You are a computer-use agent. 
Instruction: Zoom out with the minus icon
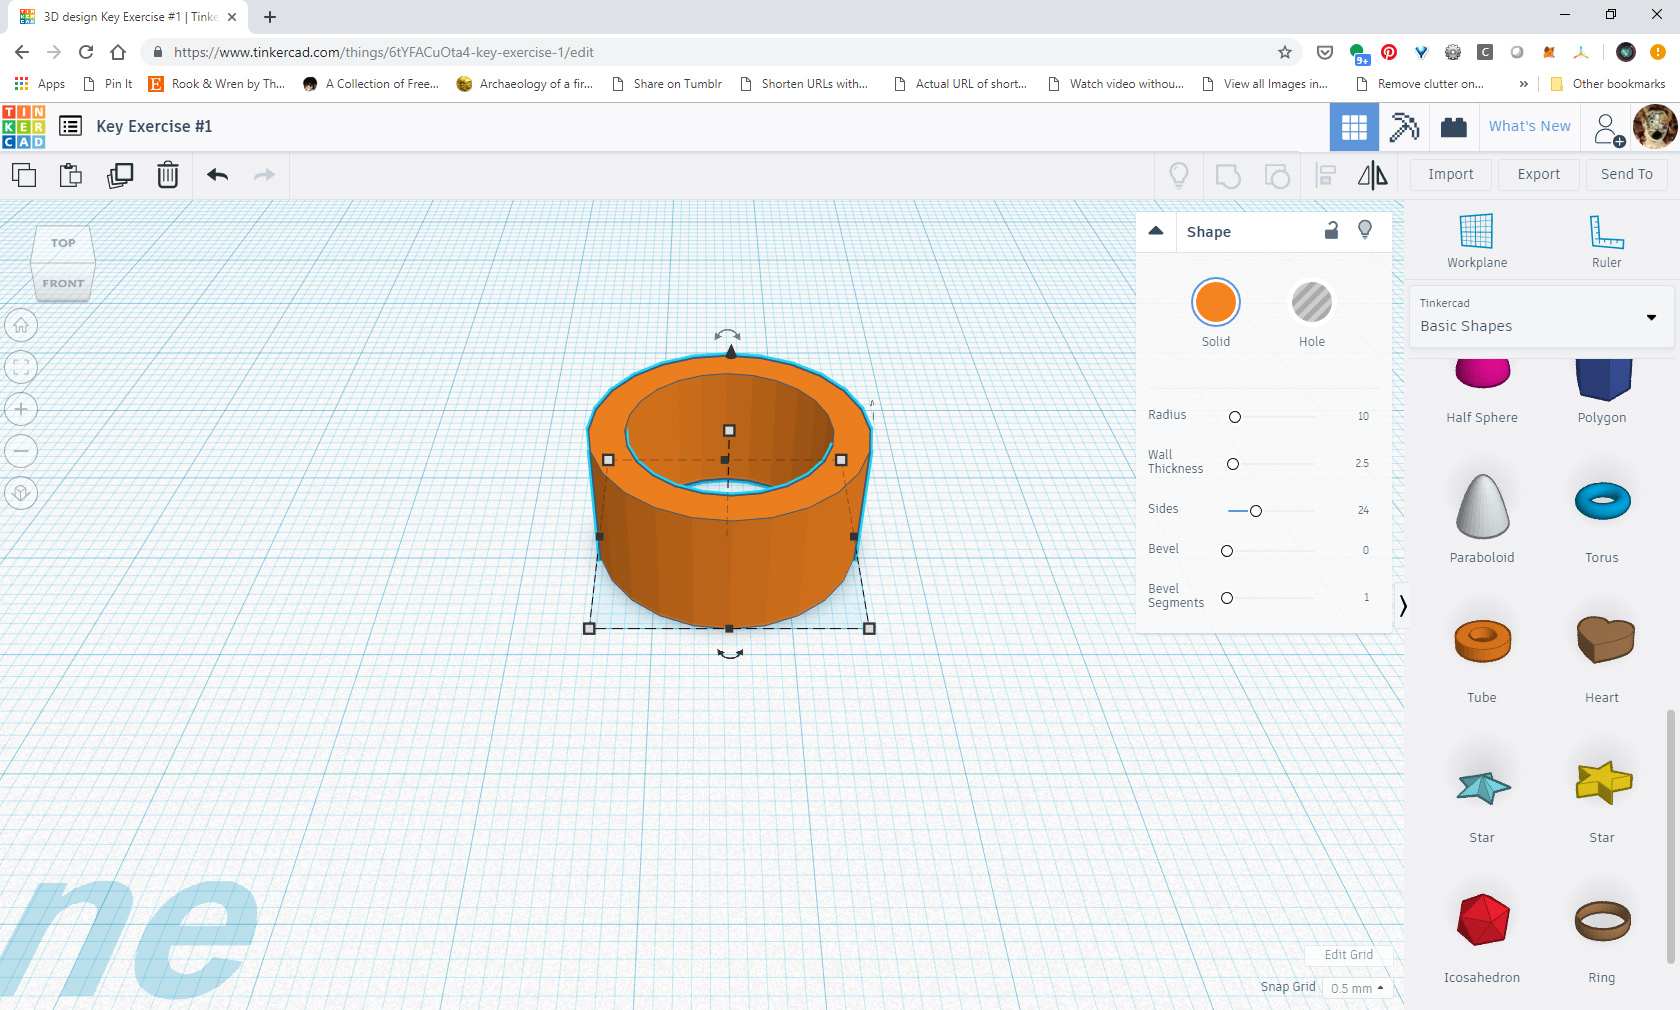(21, 452)
